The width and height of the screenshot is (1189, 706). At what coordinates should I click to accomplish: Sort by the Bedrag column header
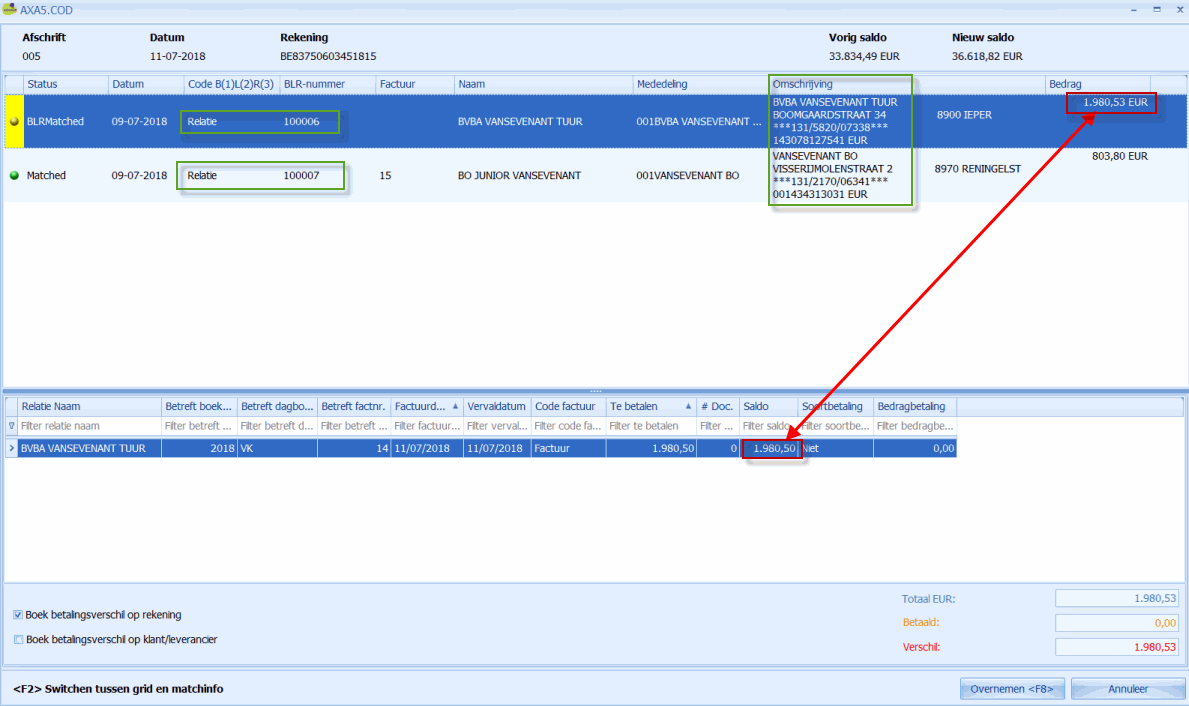click(x=1096, y=84)
